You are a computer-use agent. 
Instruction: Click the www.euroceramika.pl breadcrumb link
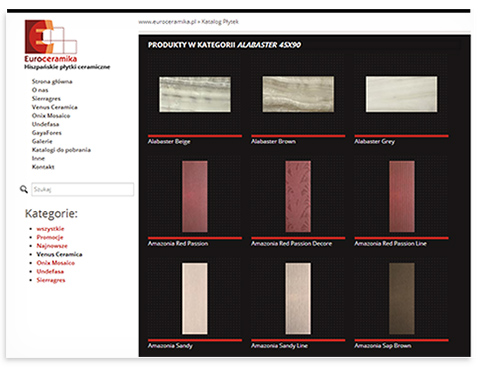point(167,22)
